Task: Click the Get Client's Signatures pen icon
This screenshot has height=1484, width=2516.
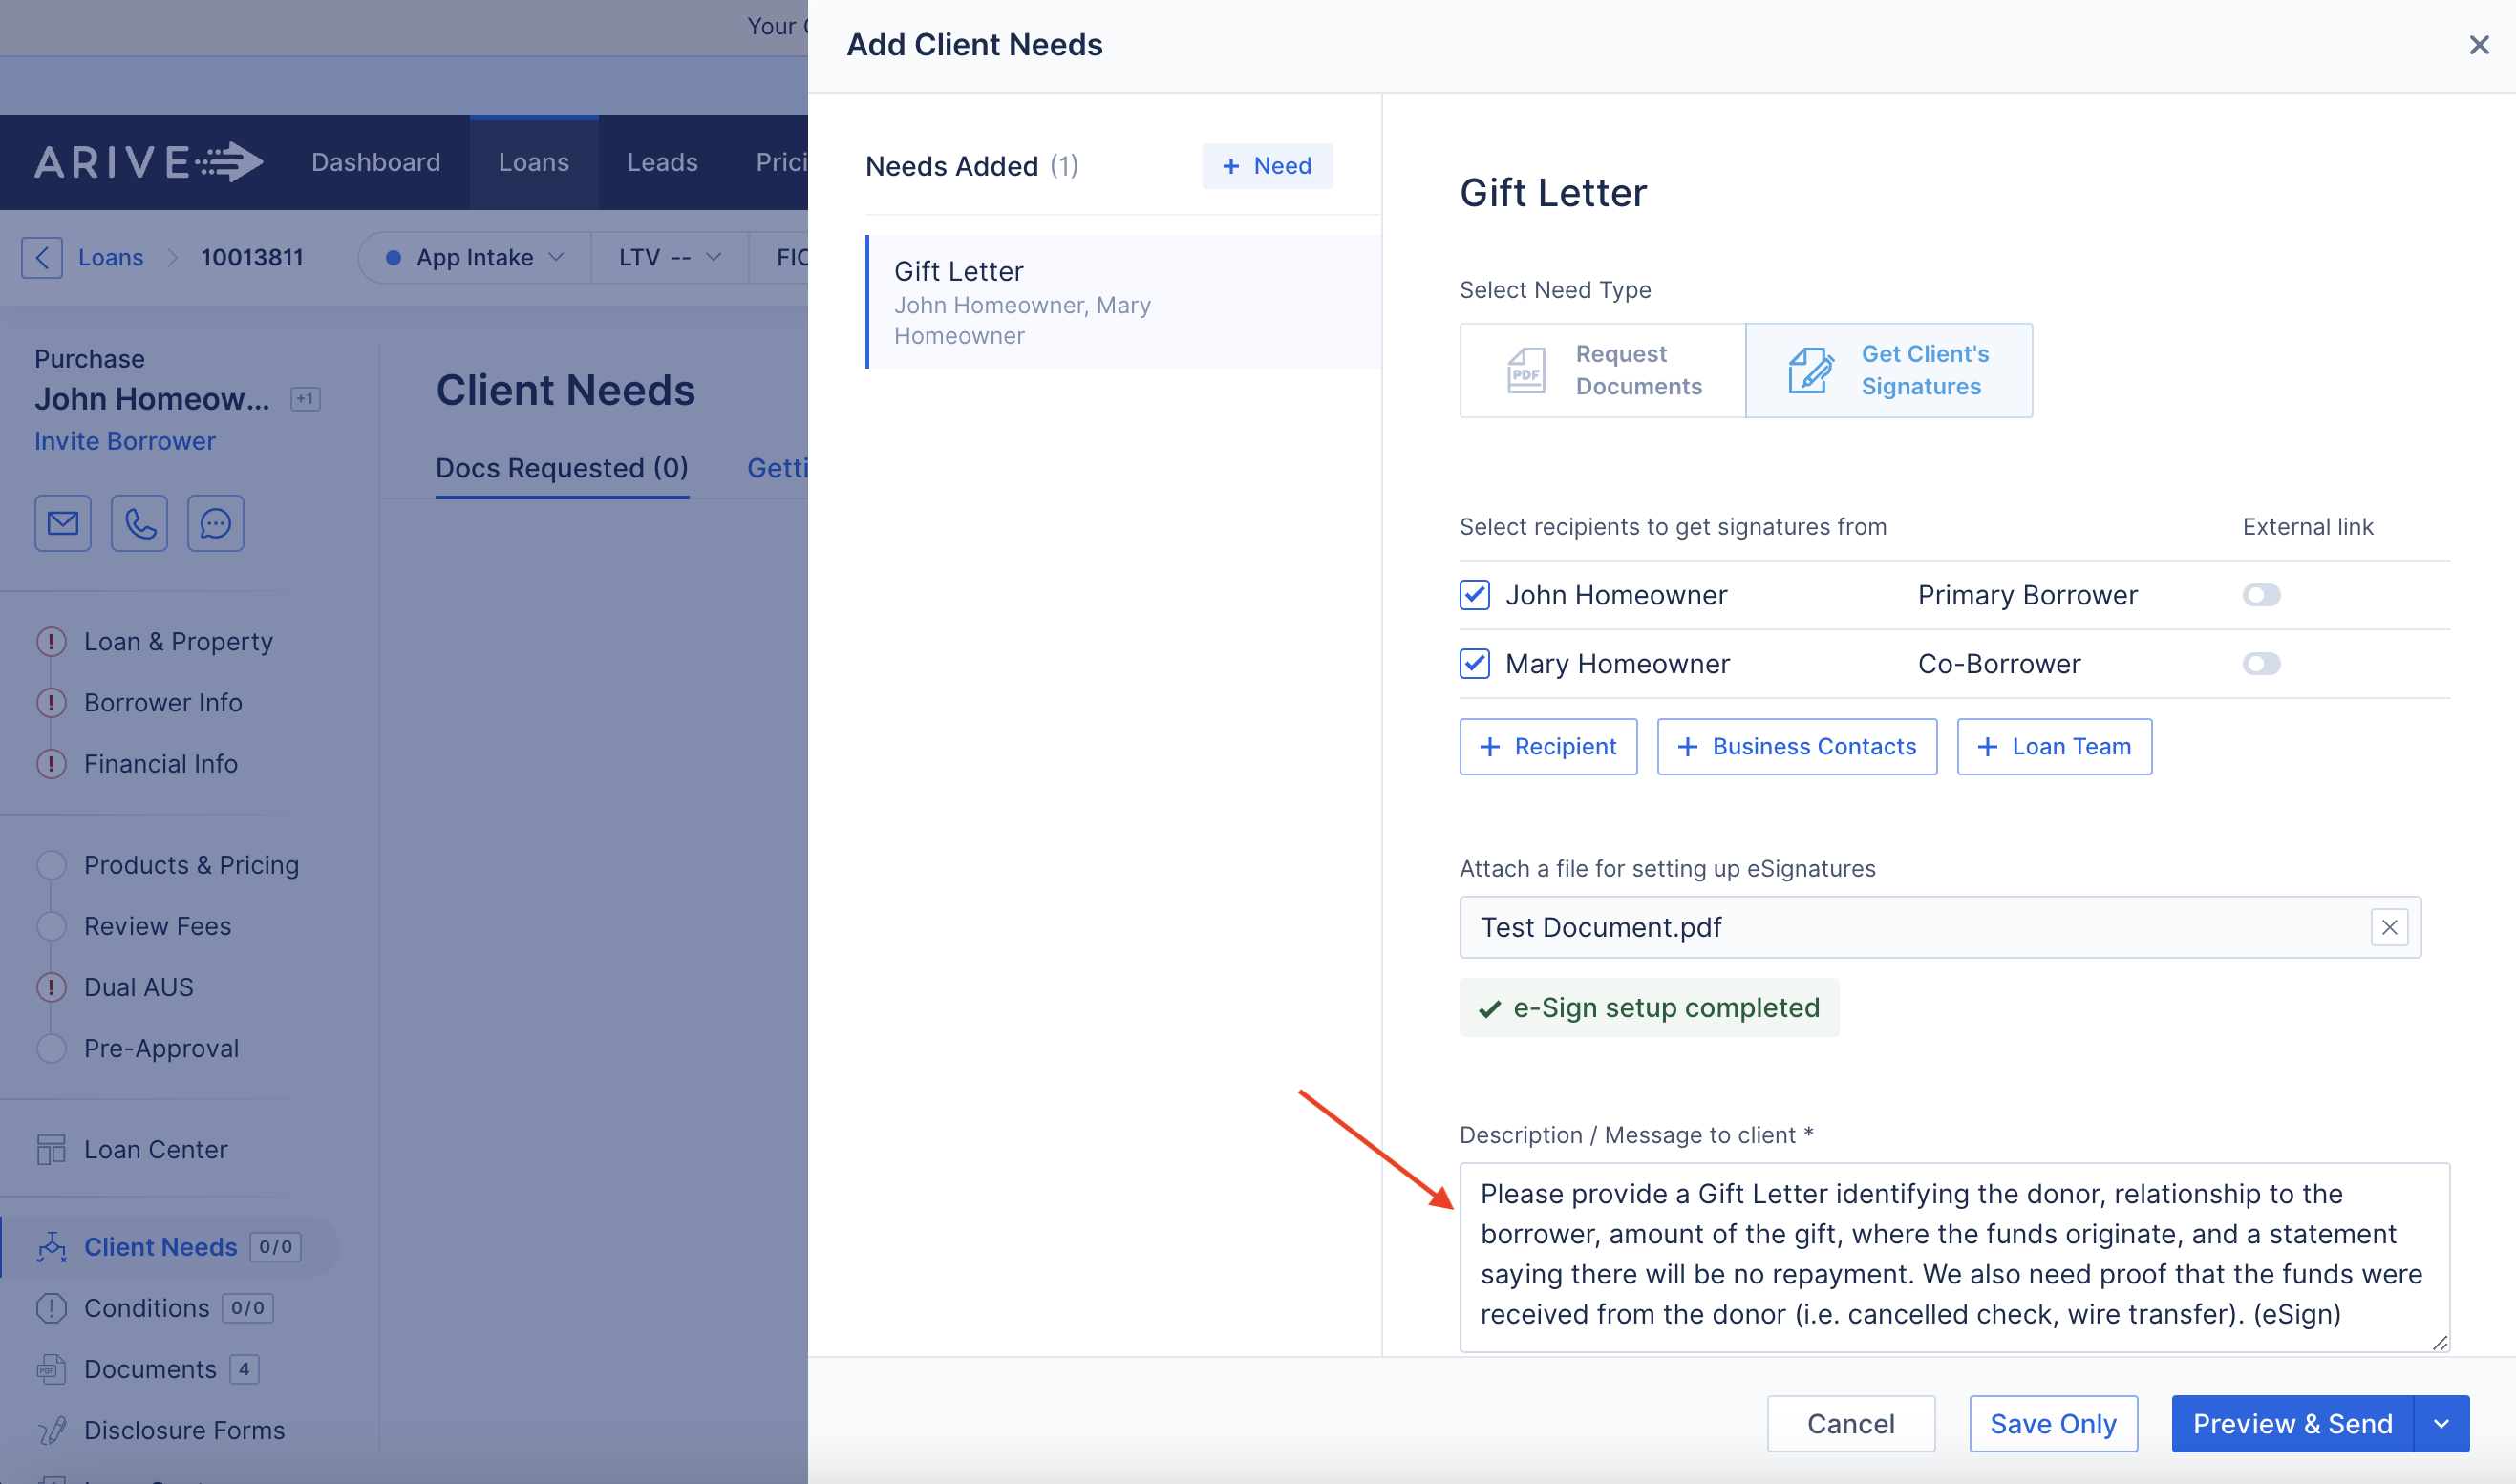Action: coord(1810,370)
